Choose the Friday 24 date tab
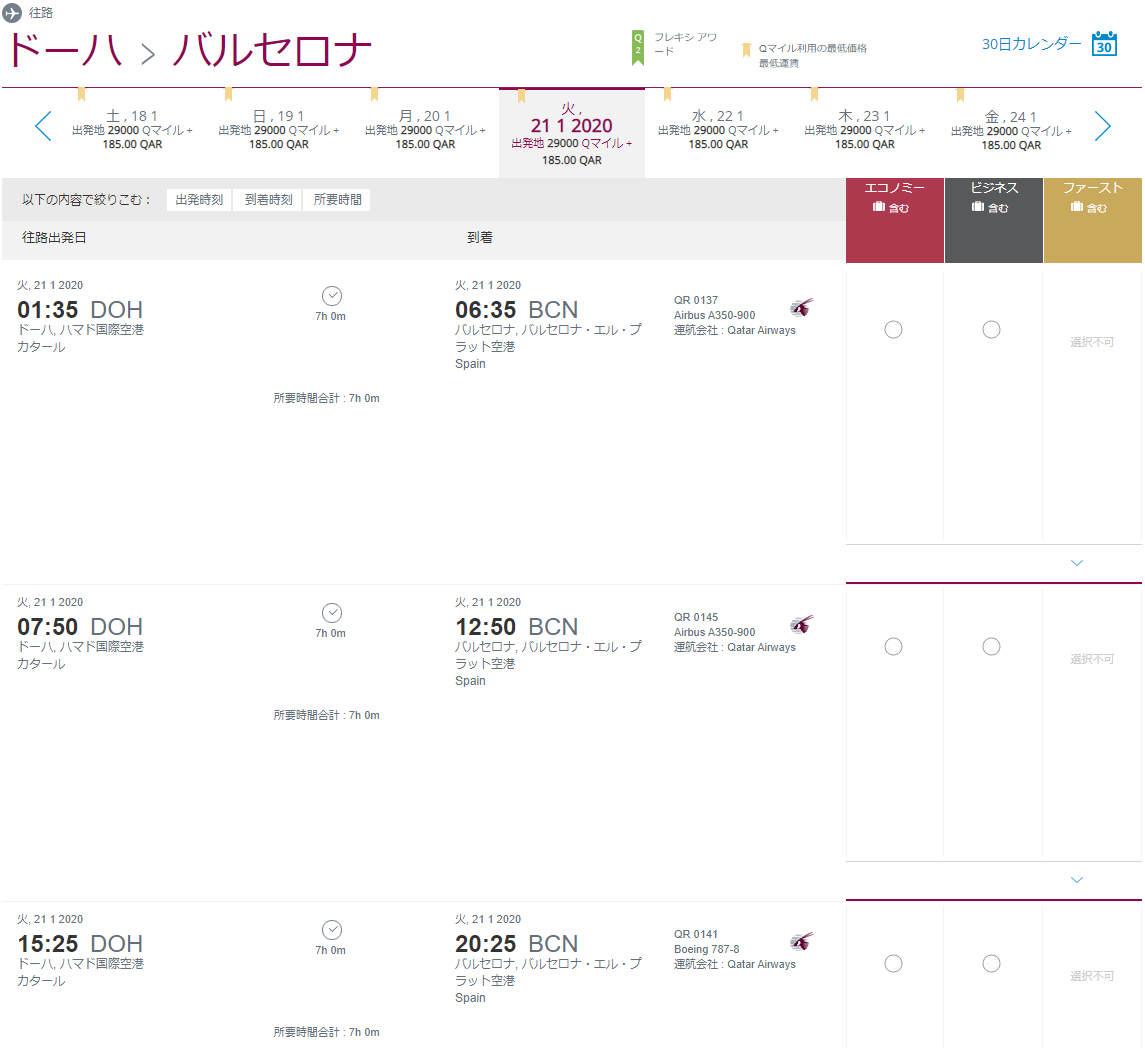This screenshot has height=1048, width=1145. coord(1011,130)
